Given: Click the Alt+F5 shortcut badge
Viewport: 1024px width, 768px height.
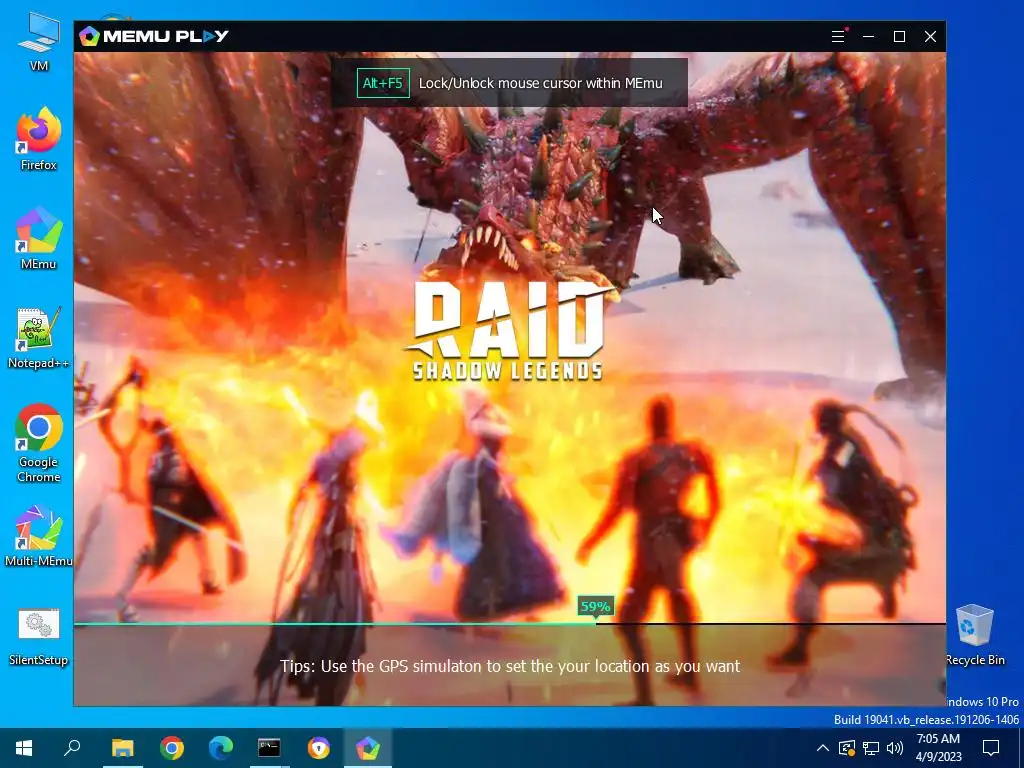Looking at the screenshot, I should (x=383, y=83).
